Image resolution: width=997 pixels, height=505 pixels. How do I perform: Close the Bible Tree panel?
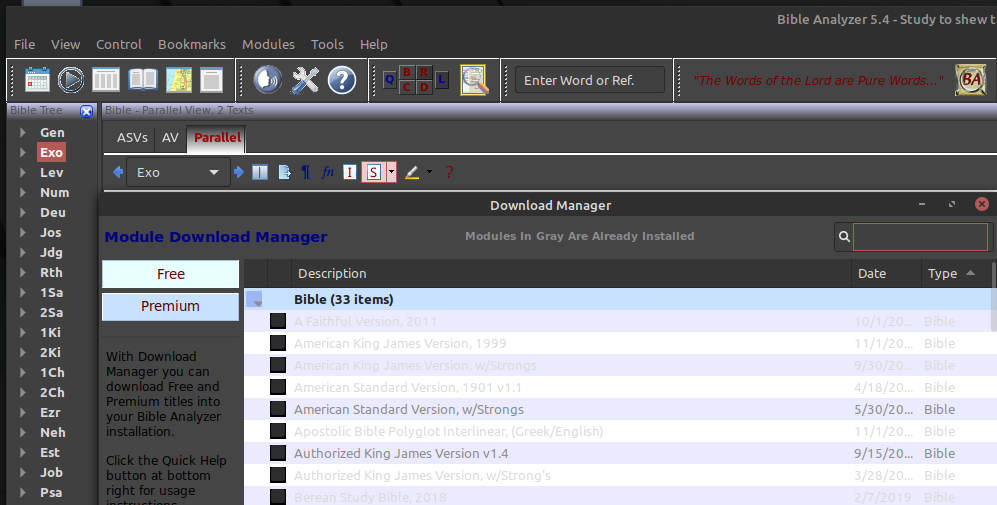pyautogui.click(x=86, y=111)
